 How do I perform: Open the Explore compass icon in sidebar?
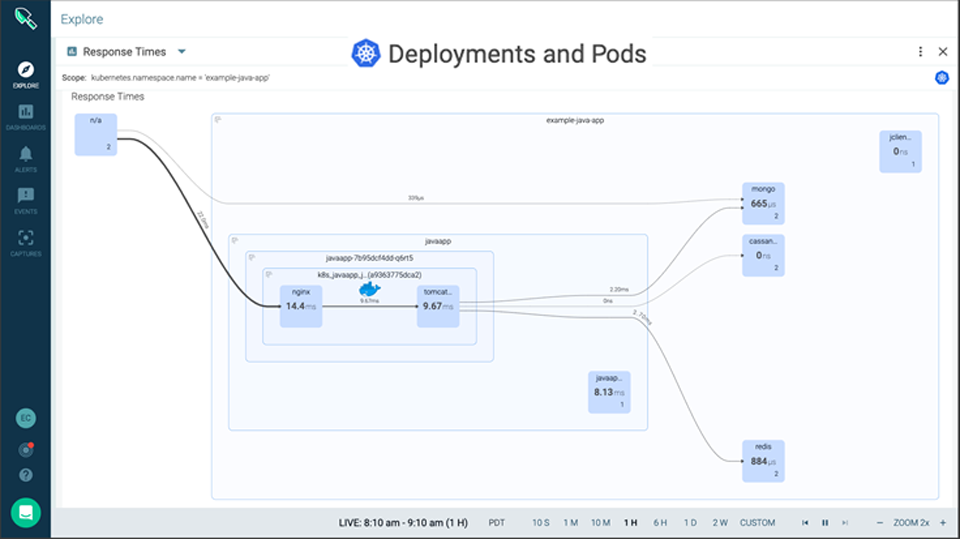click(x=25, y=72)
